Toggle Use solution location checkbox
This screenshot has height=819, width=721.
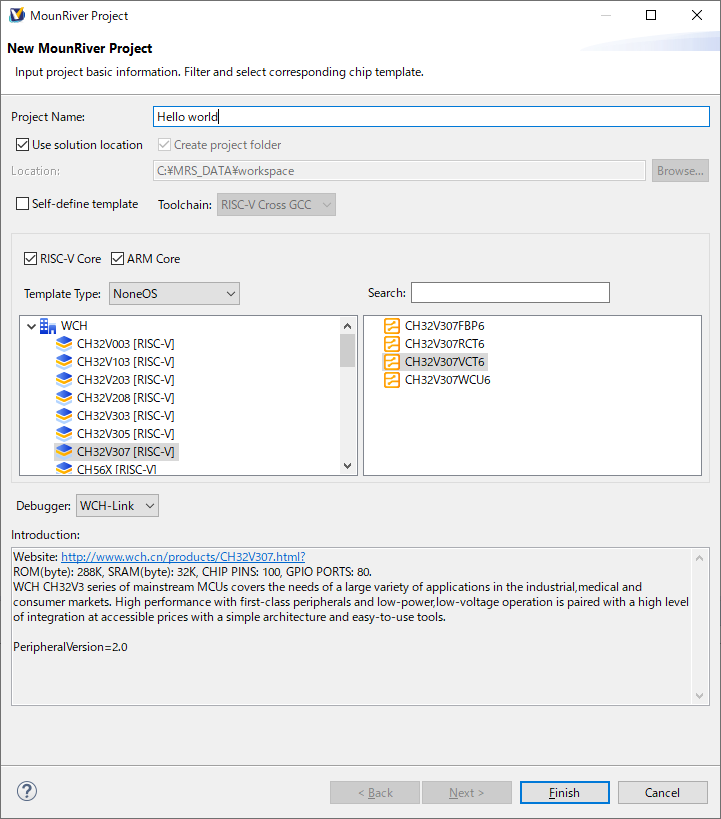tap(22, 145)
